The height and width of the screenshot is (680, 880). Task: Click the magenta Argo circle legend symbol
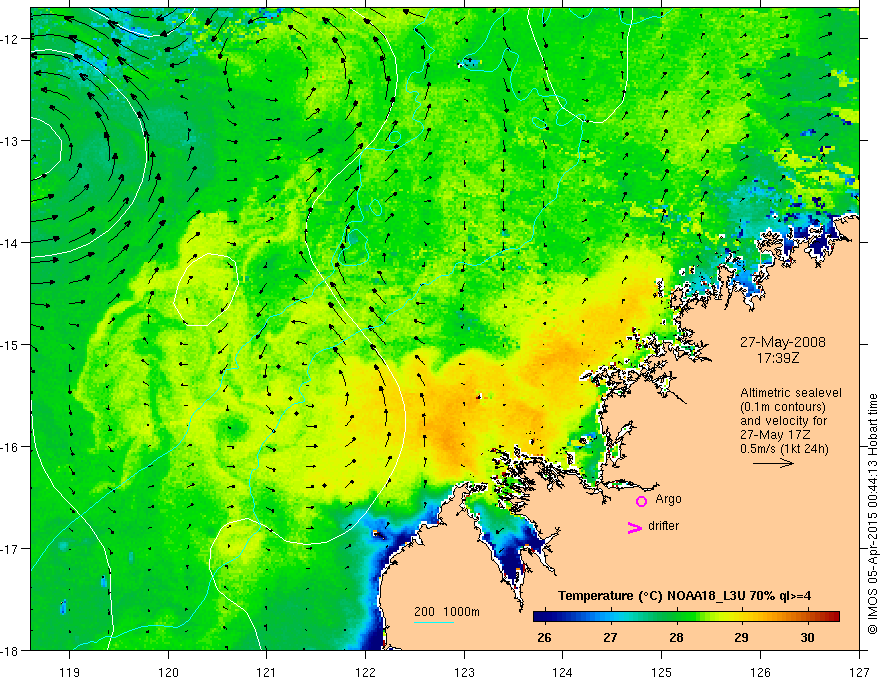pyautogui.click(x=641, y=501)
